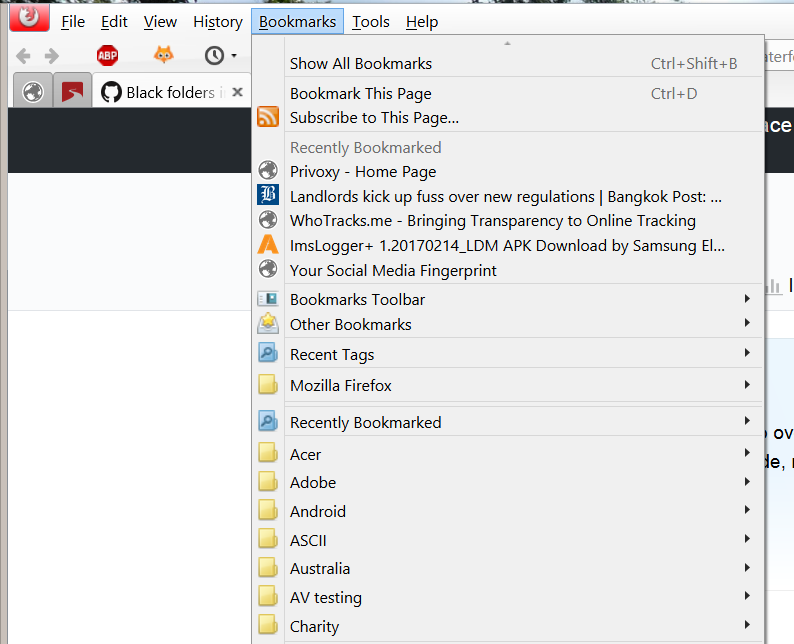Click the Android folder icon
This screenshot has height=644, width=794.
(268, 510)
